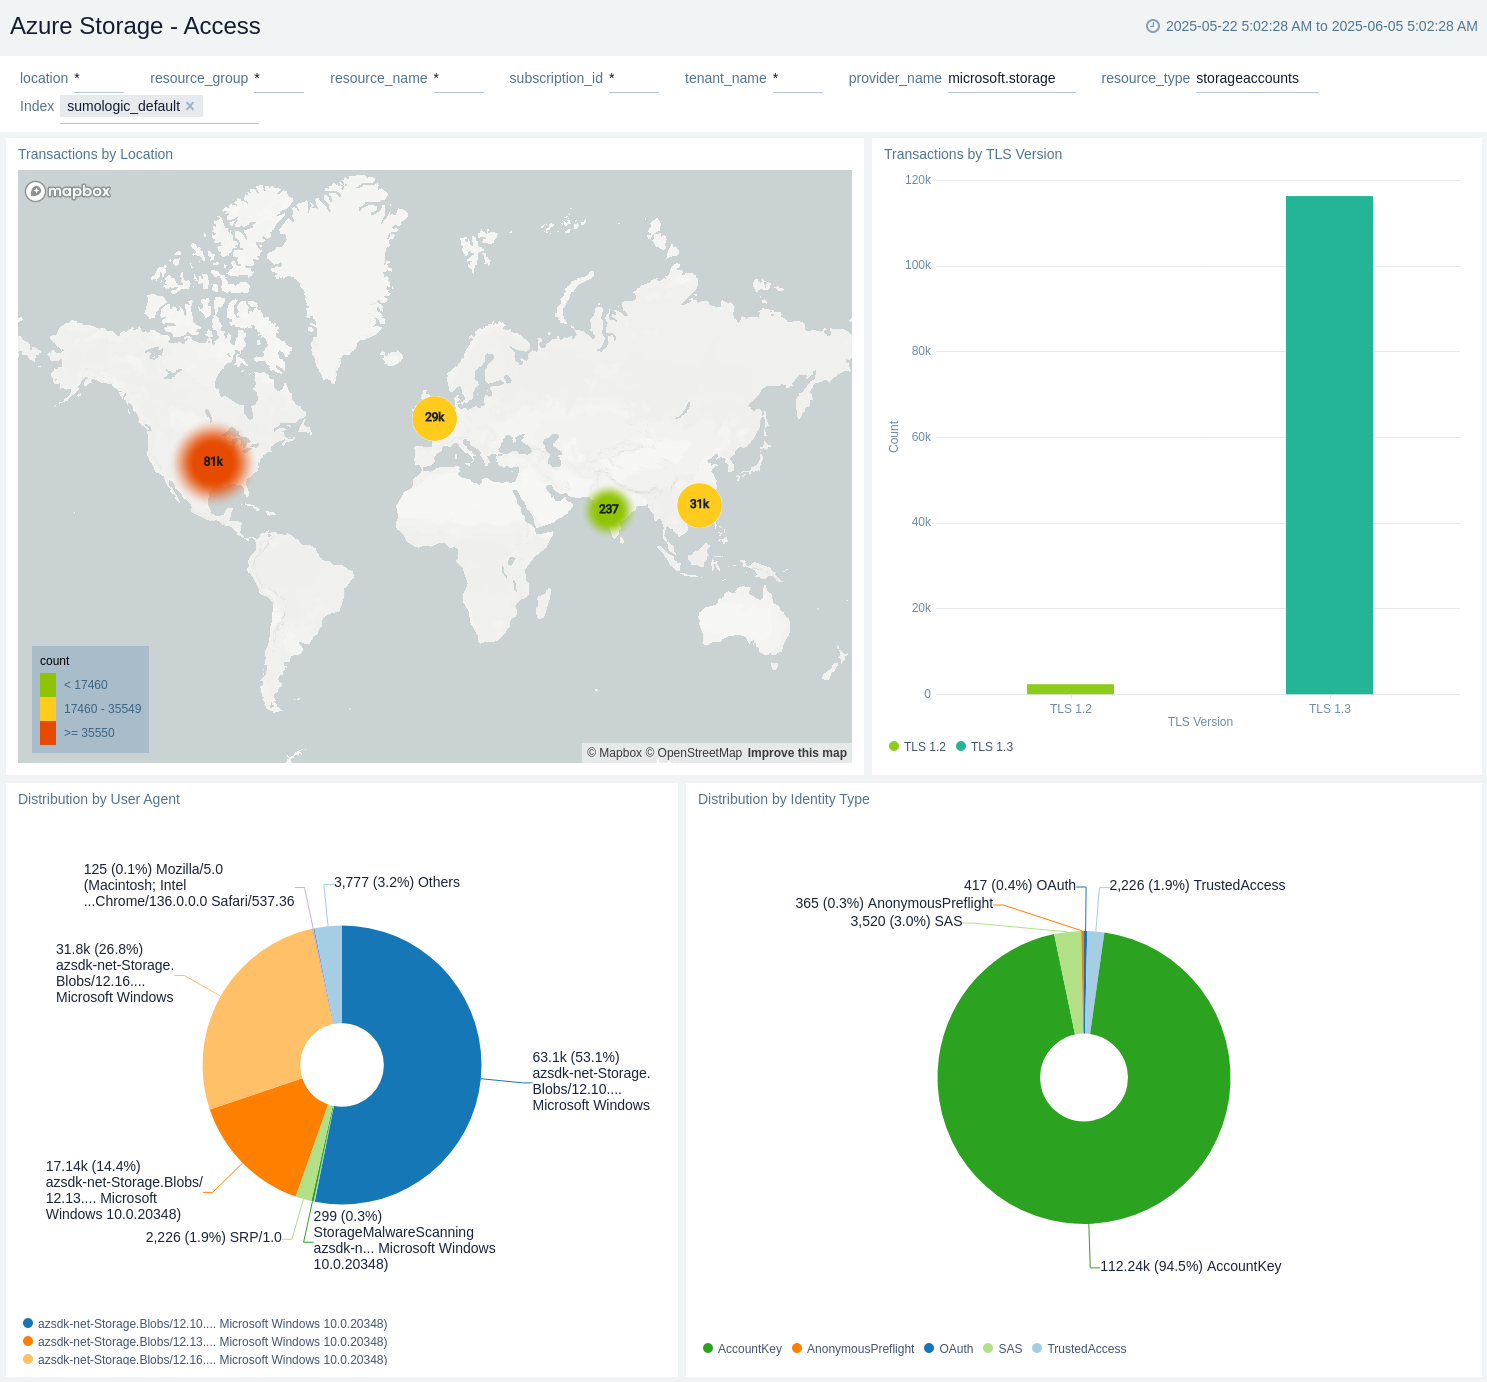The width and height of the screenshot is (1487, 1382).
Task: Click the 'Azure Storage - Access' dashboard title
Action: click(x=135, y=26)
